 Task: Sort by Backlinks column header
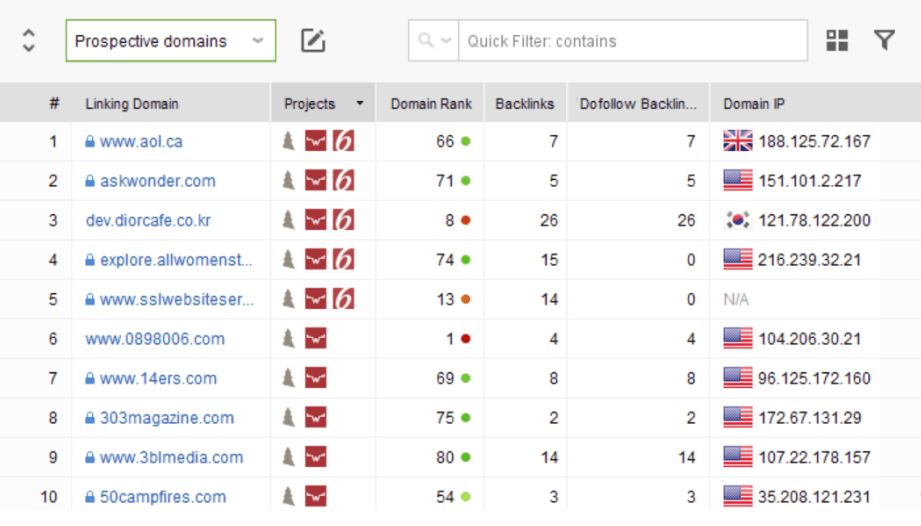click(x=525, y=103)
